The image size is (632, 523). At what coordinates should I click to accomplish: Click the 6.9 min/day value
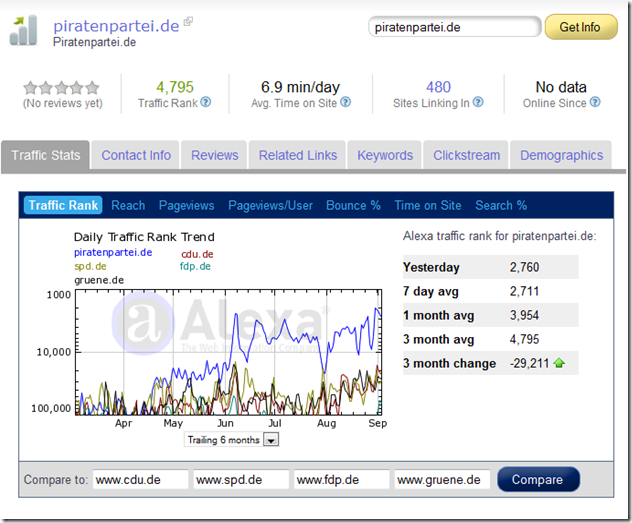tap(300, 87)
